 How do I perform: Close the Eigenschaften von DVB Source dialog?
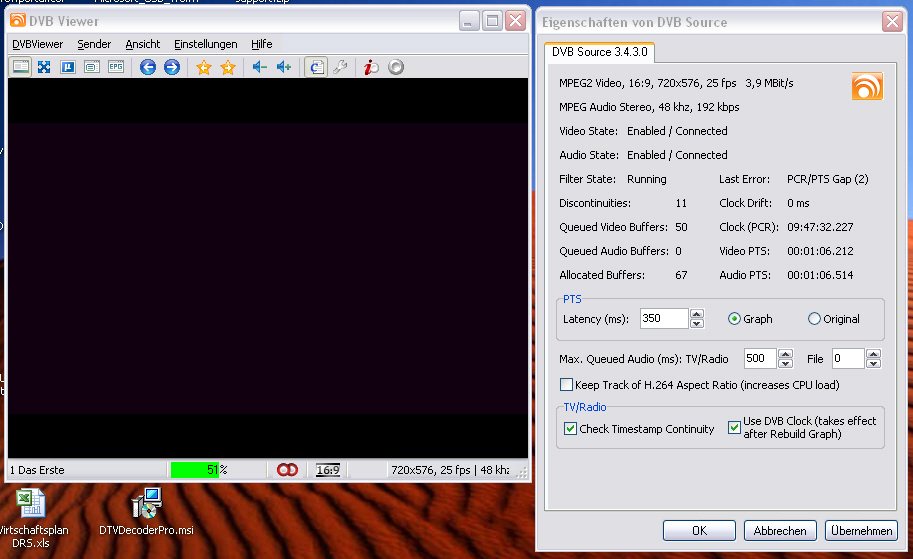pyautogui.click(x=892, y=22)
